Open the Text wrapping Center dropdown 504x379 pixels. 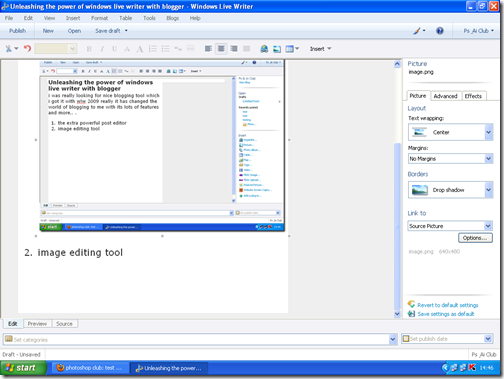pyautogui.click(x=450, y=132)
